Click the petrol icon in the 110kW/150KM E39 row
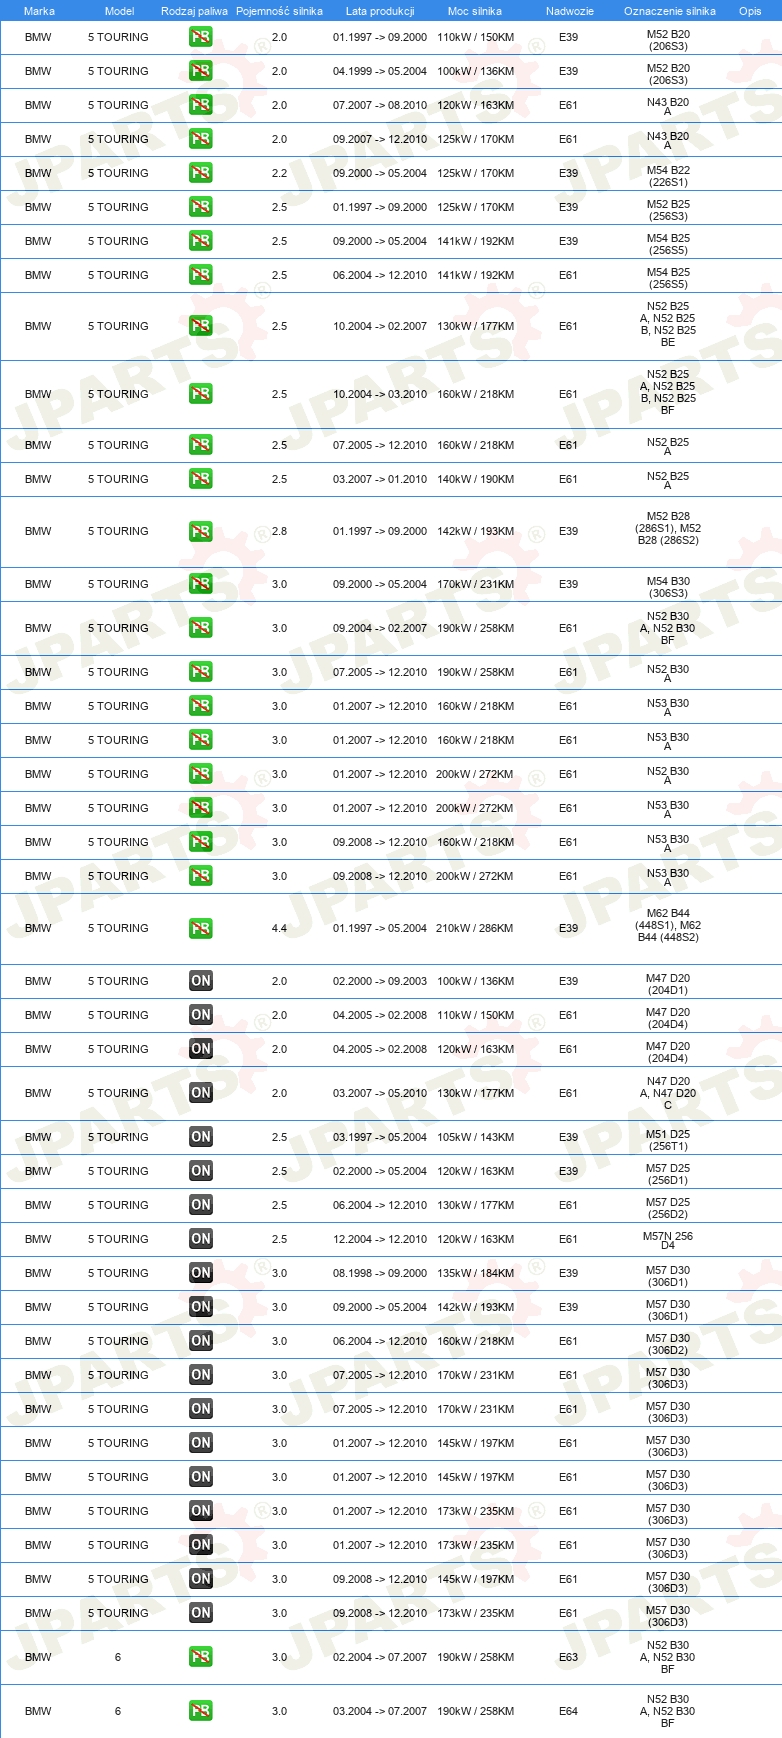 click(201, 37)
